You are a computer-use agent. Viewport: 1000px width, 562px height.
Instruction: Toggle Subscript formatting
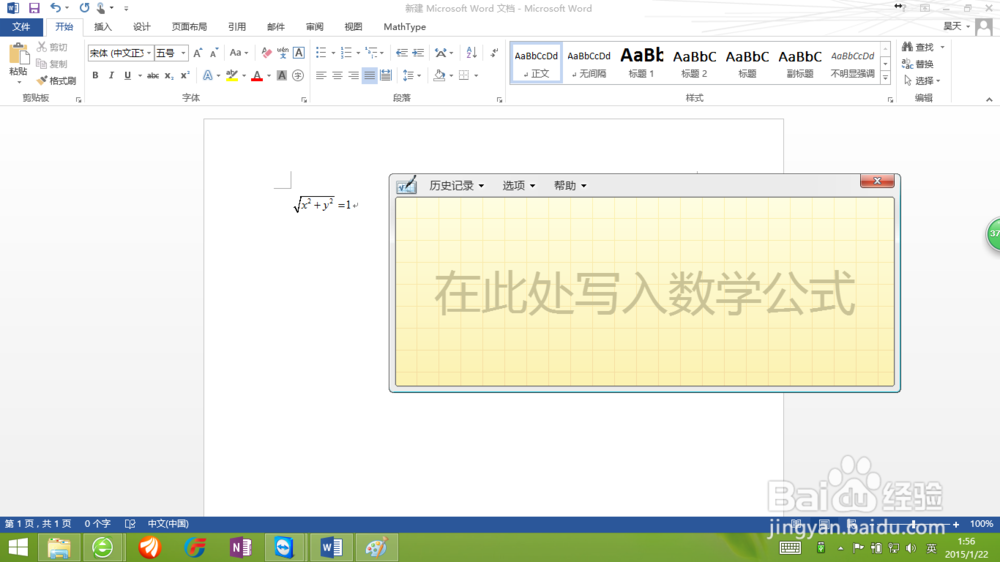[168, 75]
